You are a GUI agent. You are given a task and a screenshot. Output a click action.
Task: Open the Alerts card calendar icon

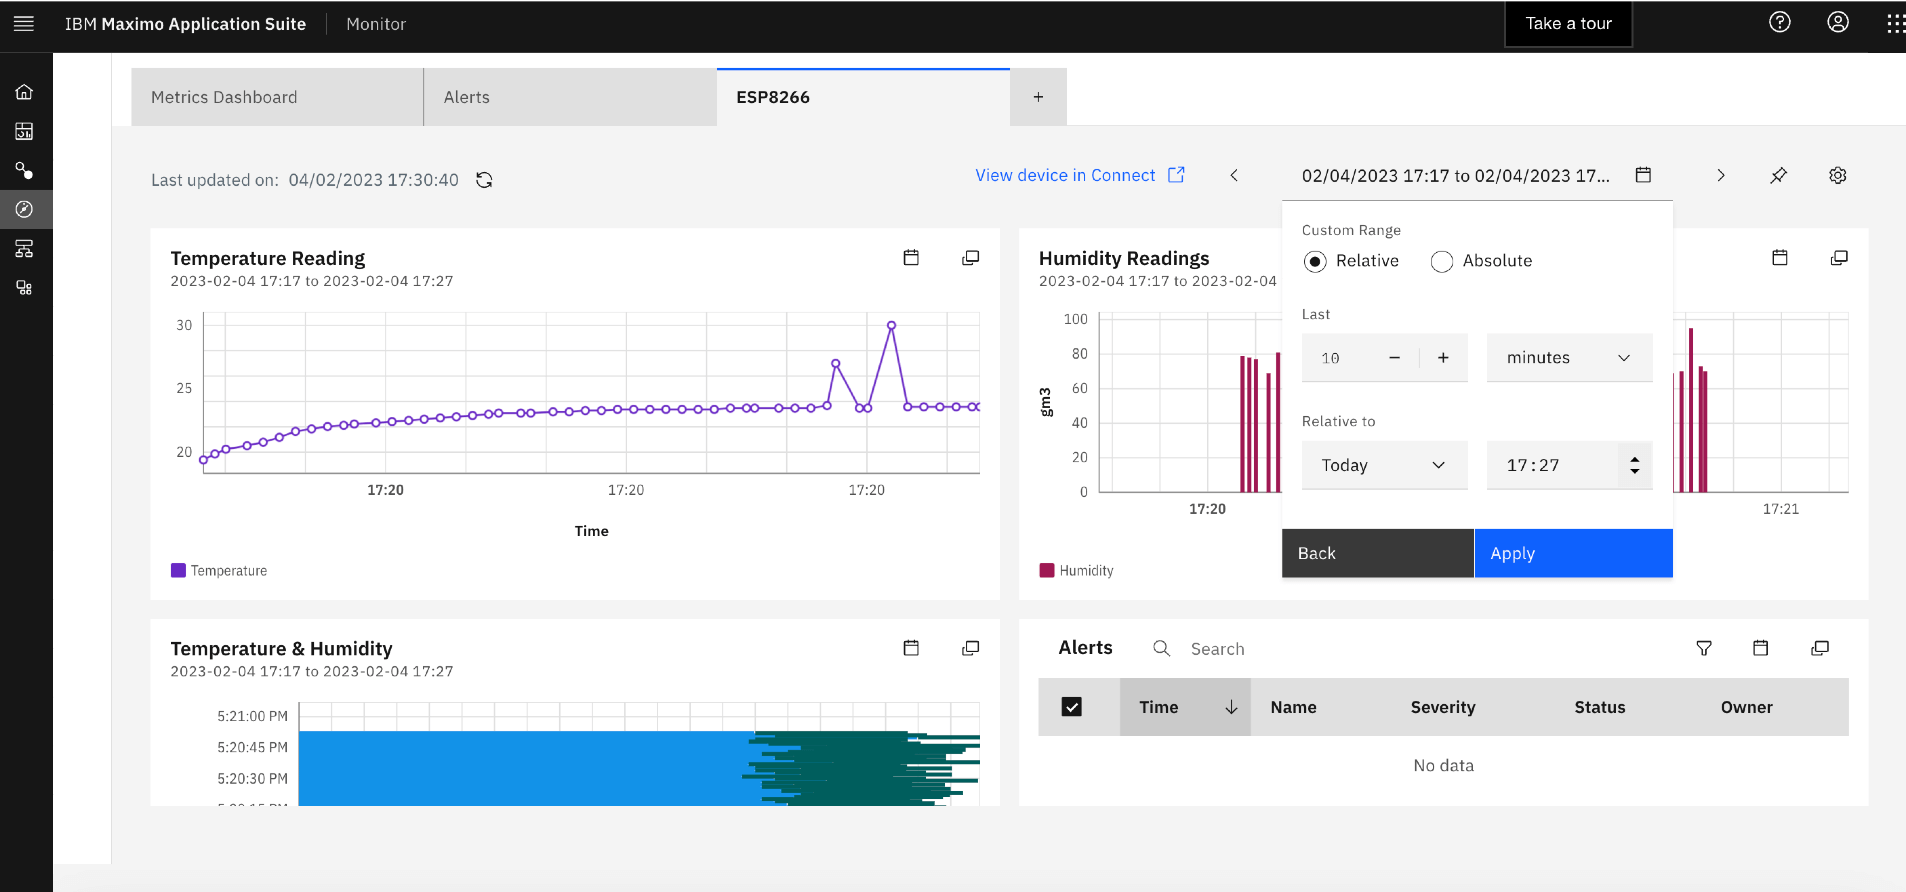click(1761, 648)
